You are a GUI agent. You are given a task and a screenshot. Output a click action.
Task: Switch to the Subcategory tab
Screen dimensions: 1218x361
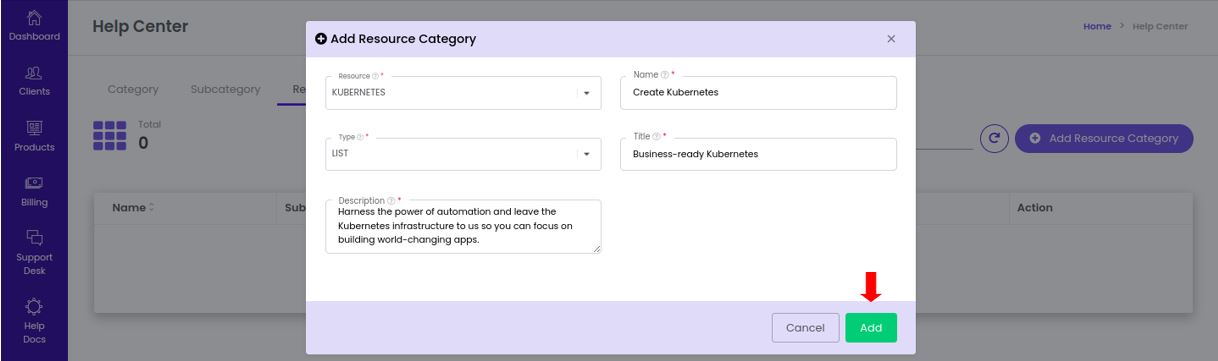(225, 89)
